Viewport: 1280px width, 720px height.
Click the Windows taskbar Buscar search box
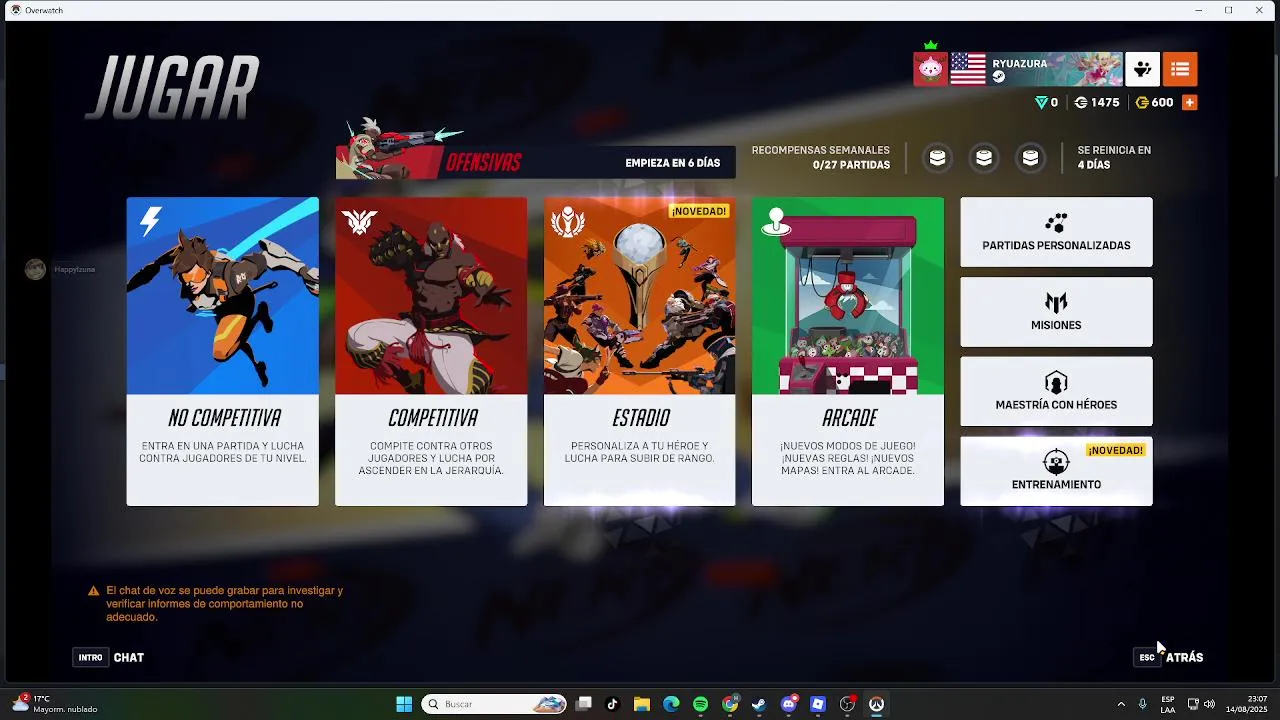point(494,704)
